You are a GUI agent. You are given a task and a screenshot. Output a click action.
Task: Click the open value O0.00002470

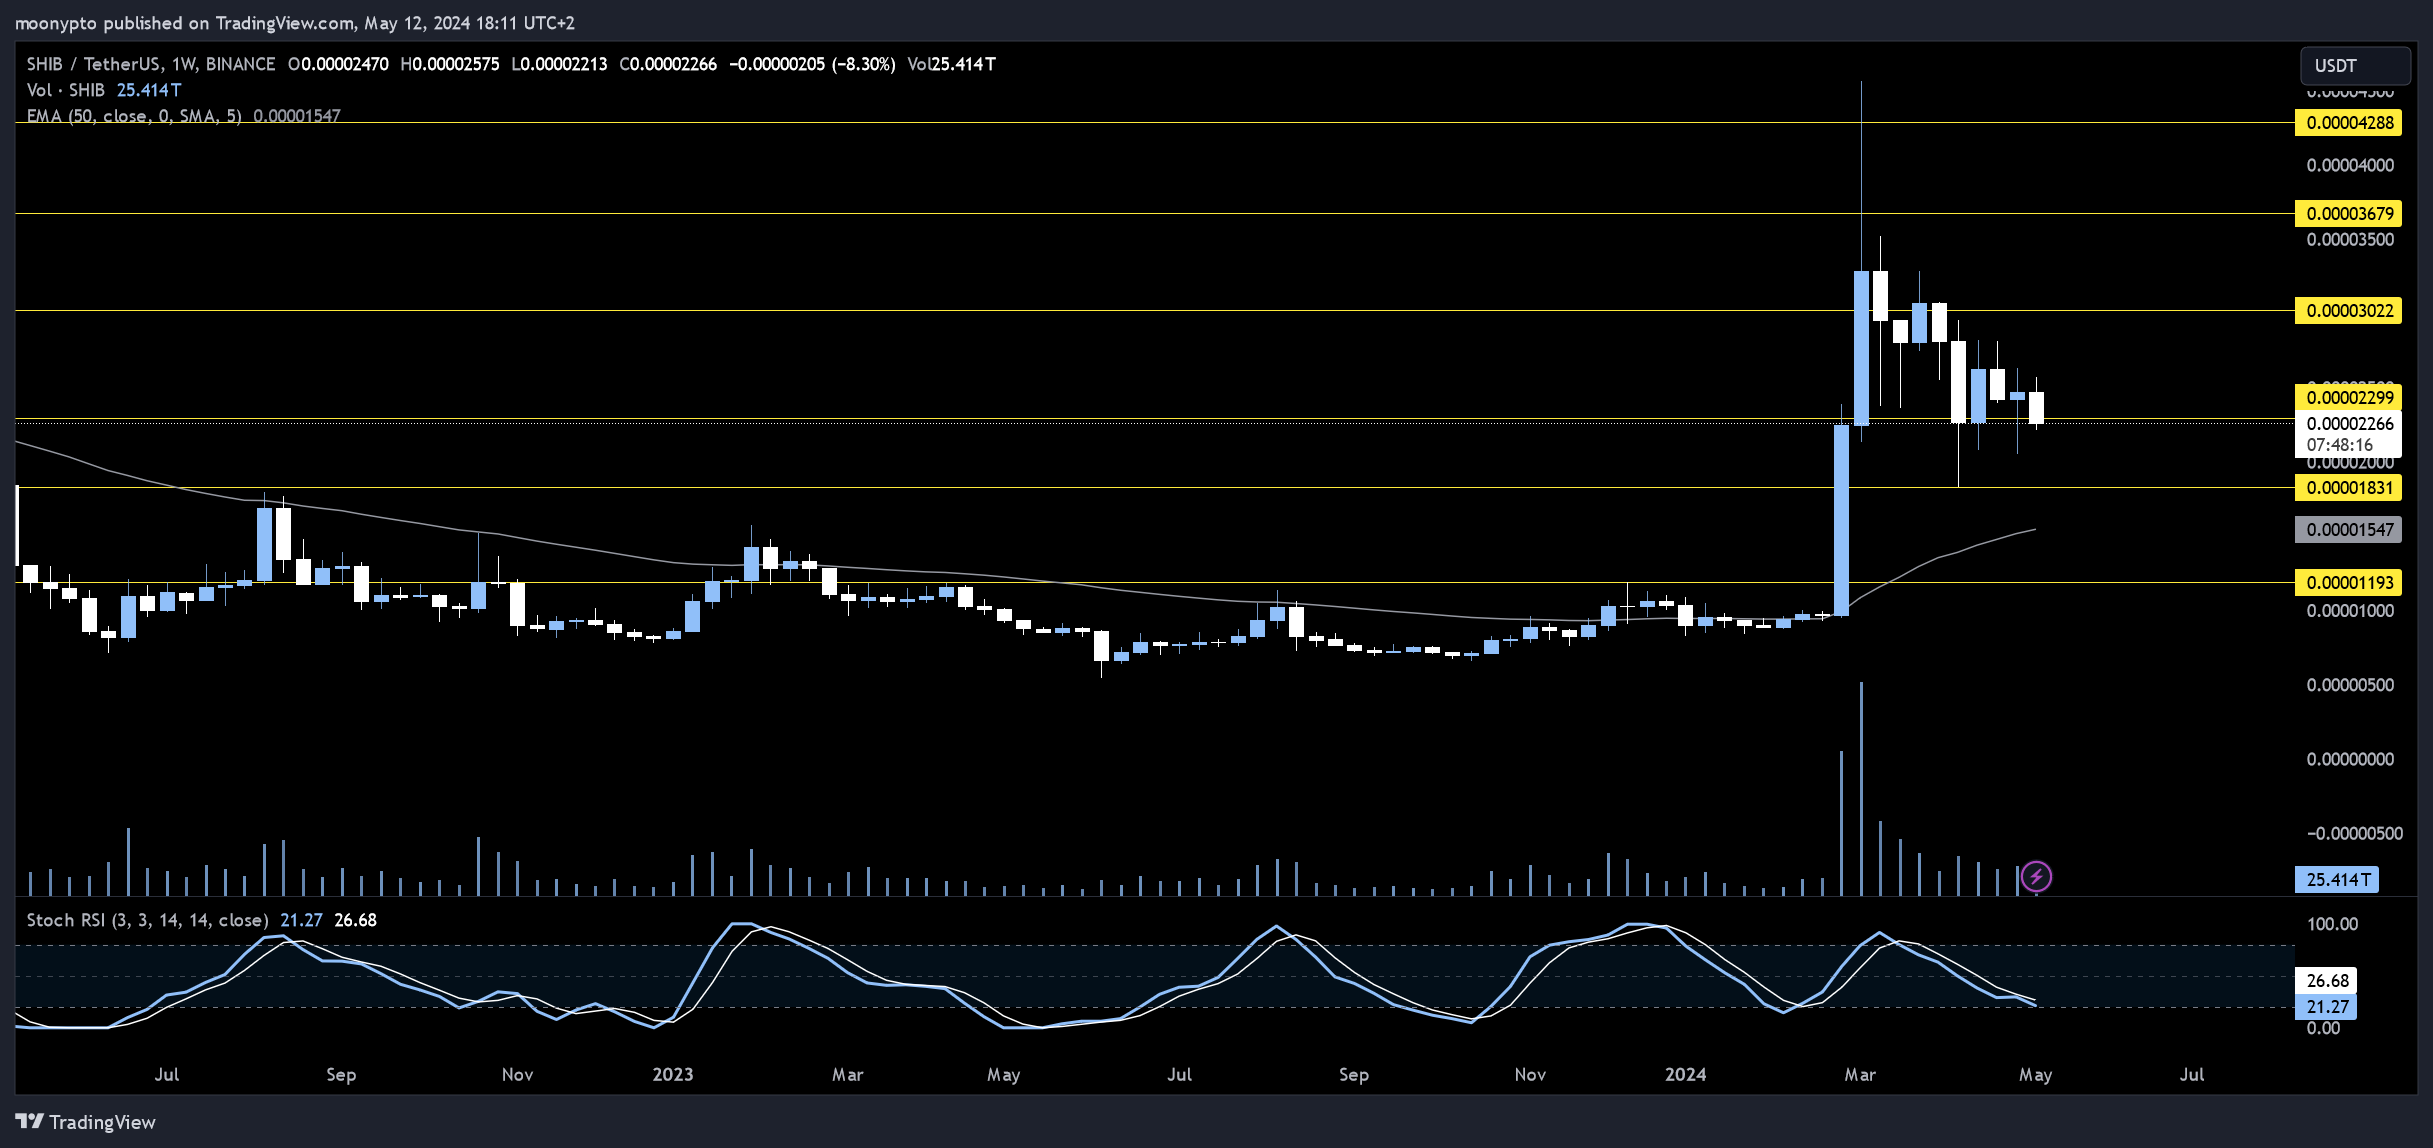pyautogui.click(x=338, y=64)
